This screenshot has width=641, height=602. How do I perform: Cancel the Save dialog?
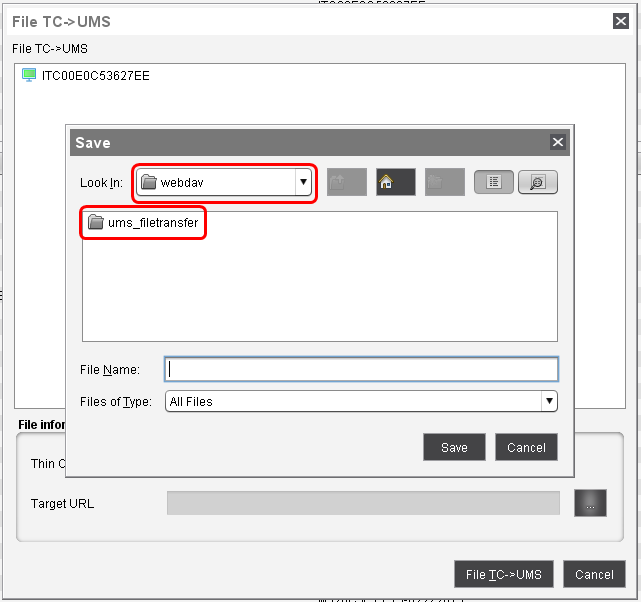tap(526, 447)
